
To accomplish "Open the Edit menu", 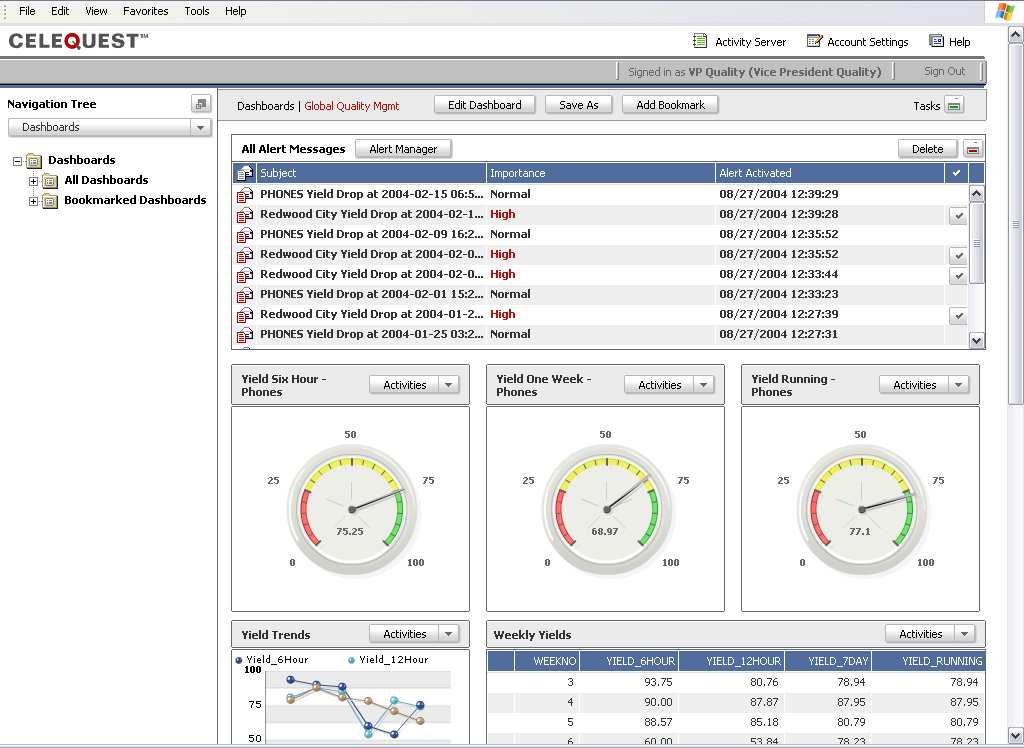I will [x=60, y=11].
